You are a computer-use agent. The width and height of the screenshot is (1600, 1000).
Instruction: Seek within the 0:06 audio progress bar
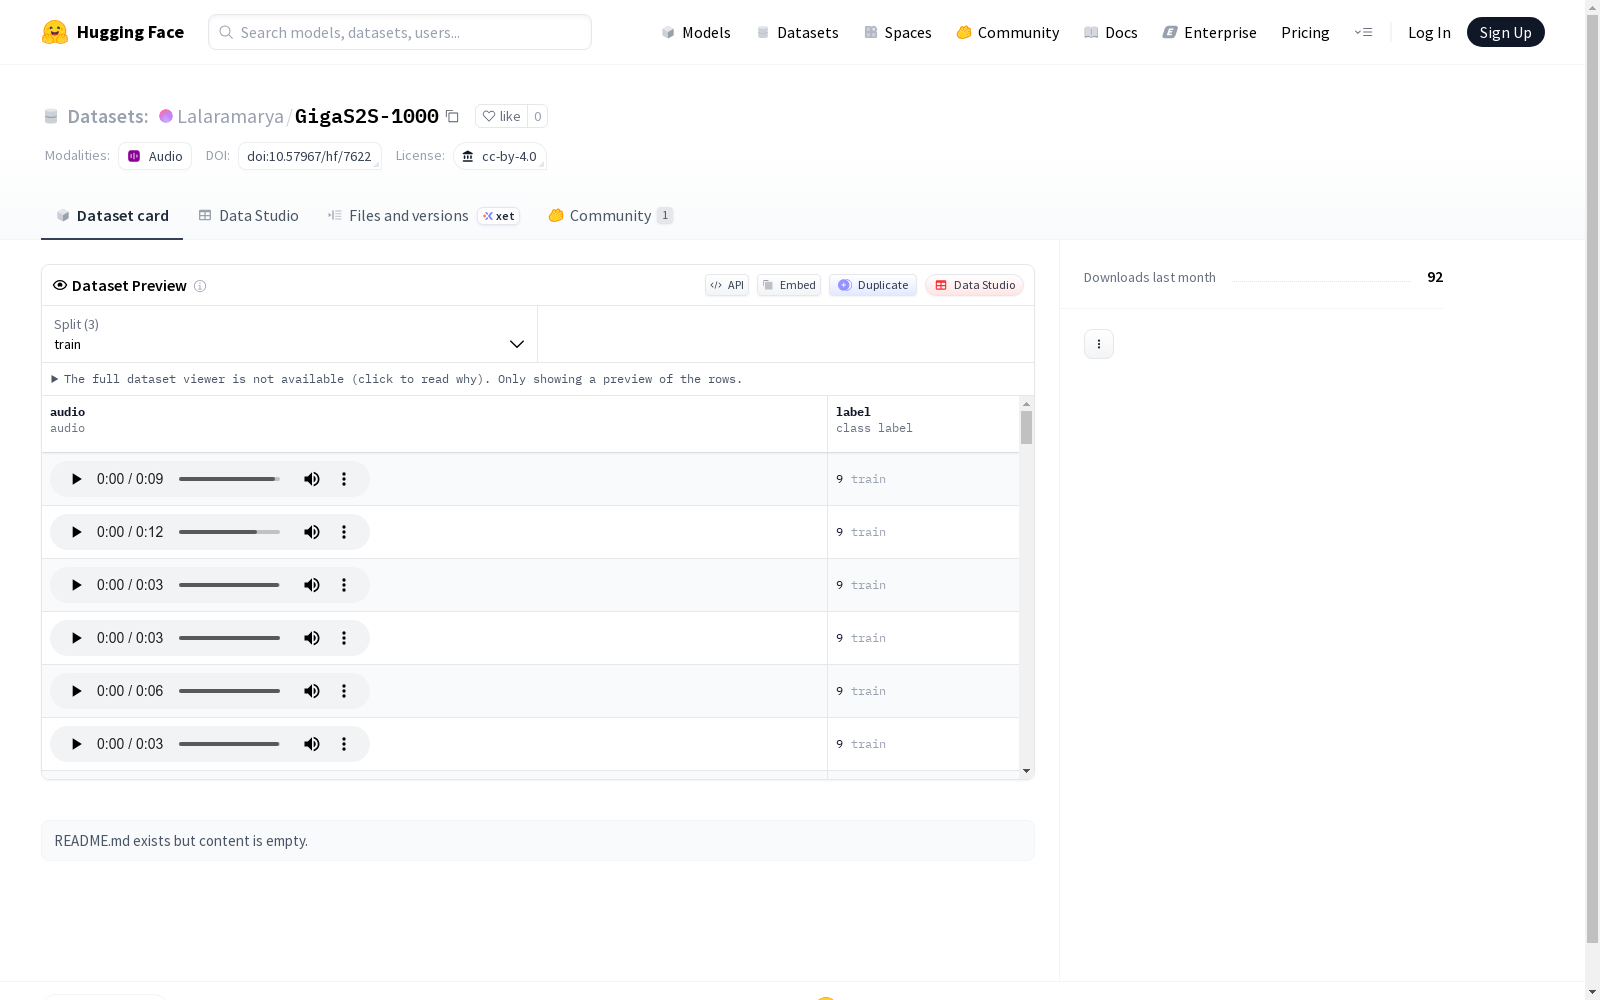229,691
